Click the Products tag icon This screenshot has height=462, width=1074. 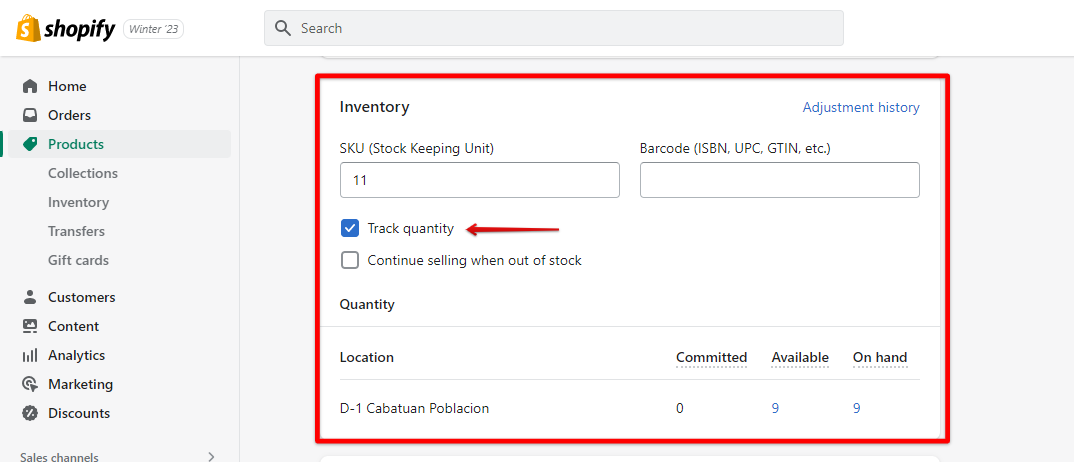click(30, 144)
